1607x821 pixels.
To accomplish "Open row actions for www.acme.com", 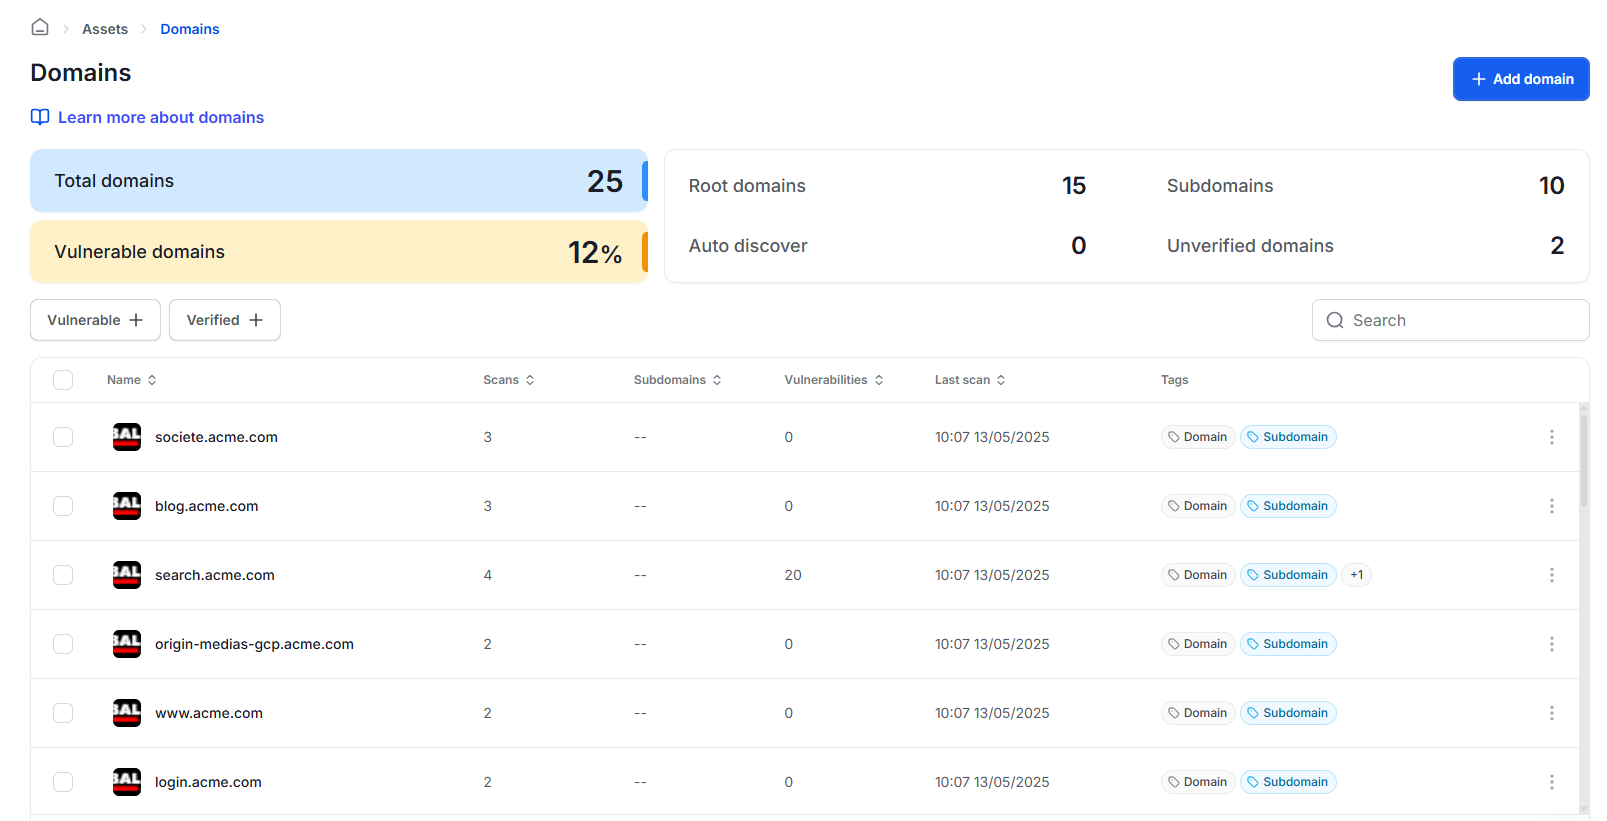I will 1551,713.
